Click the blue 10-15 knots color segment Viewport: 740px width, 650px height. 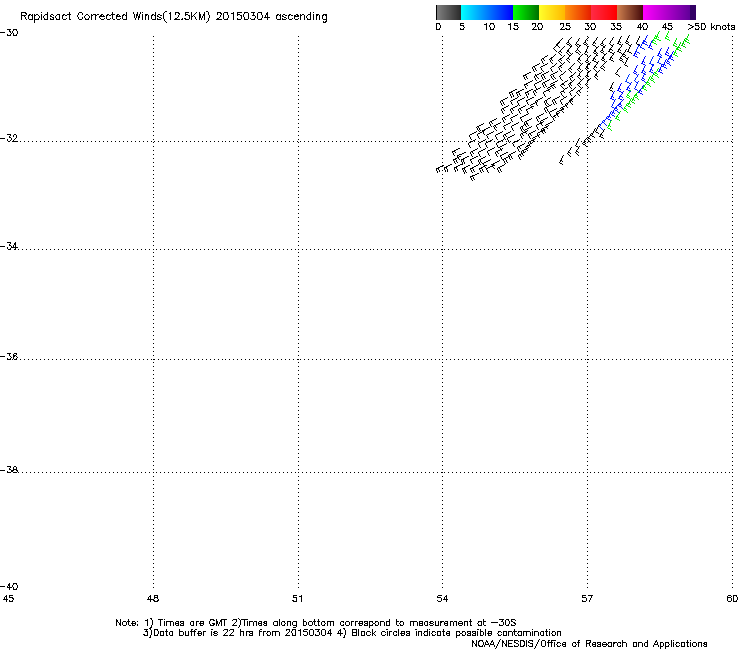click(500, 12)
